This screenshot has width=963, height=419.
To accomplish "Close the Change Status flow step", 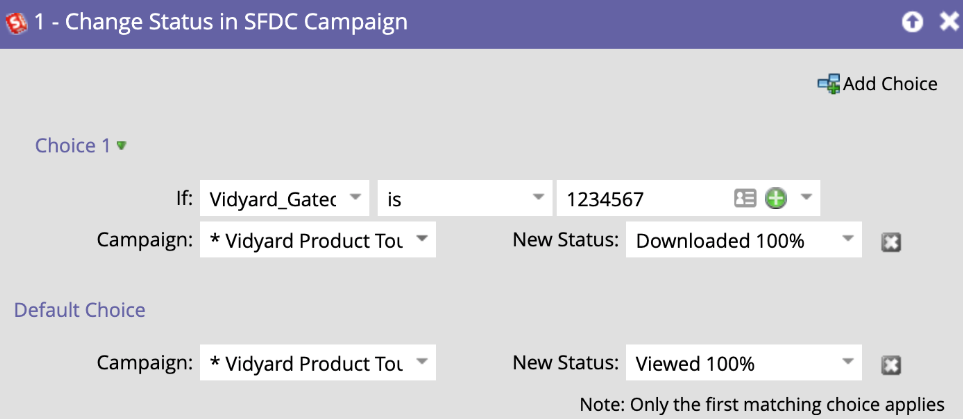I will pyautogui.click(x=949, y=23).
